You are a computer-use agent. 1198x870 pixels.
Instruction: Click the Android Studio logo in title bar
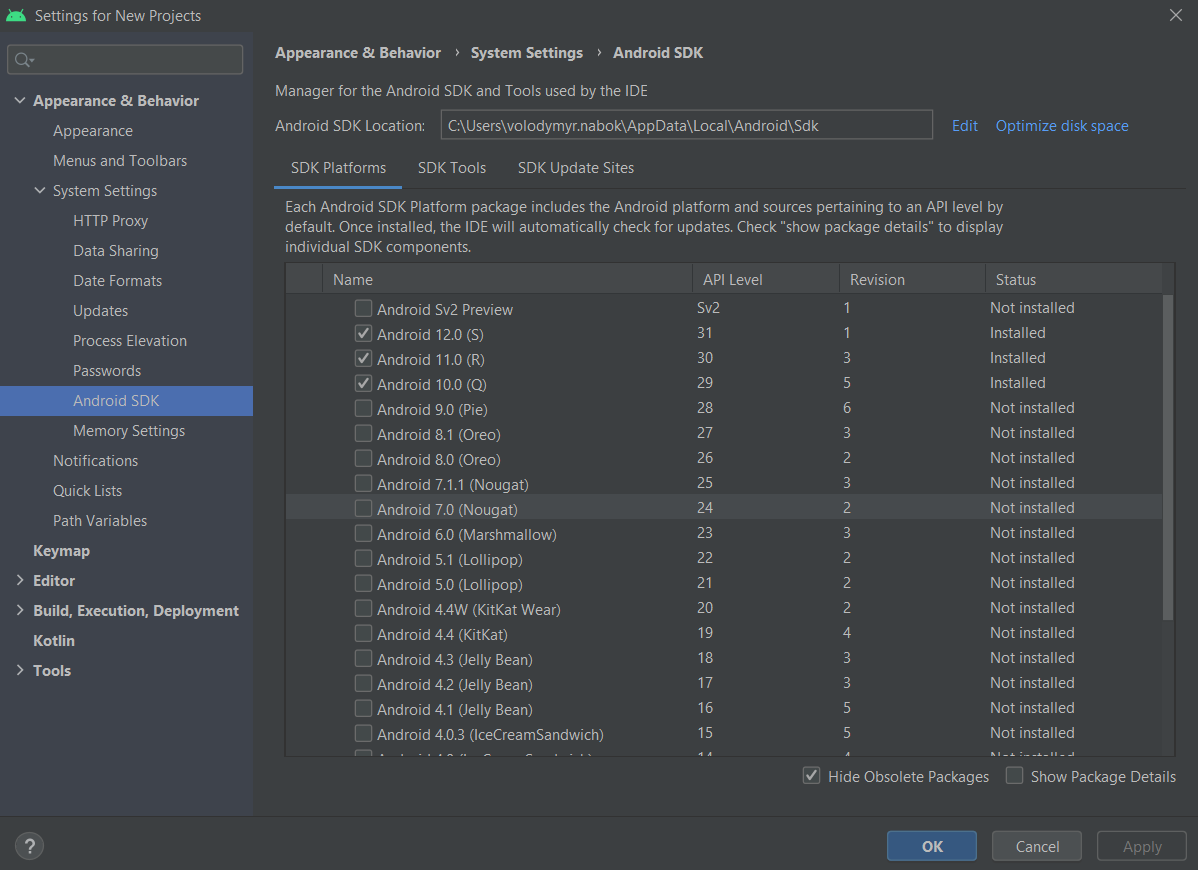(16, 15)
